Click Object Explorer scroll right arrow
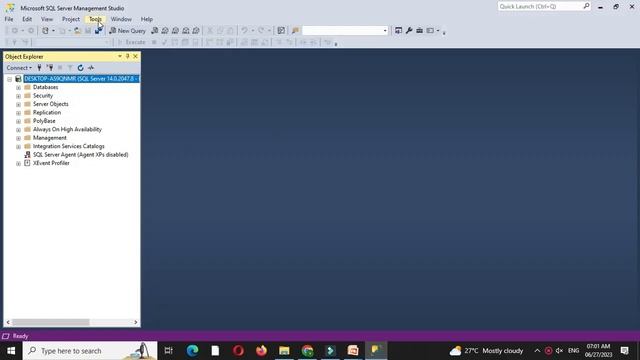Image resolution: width=640 pixels, height=360 pixels. pyautogui.click(x=136, y=322)
